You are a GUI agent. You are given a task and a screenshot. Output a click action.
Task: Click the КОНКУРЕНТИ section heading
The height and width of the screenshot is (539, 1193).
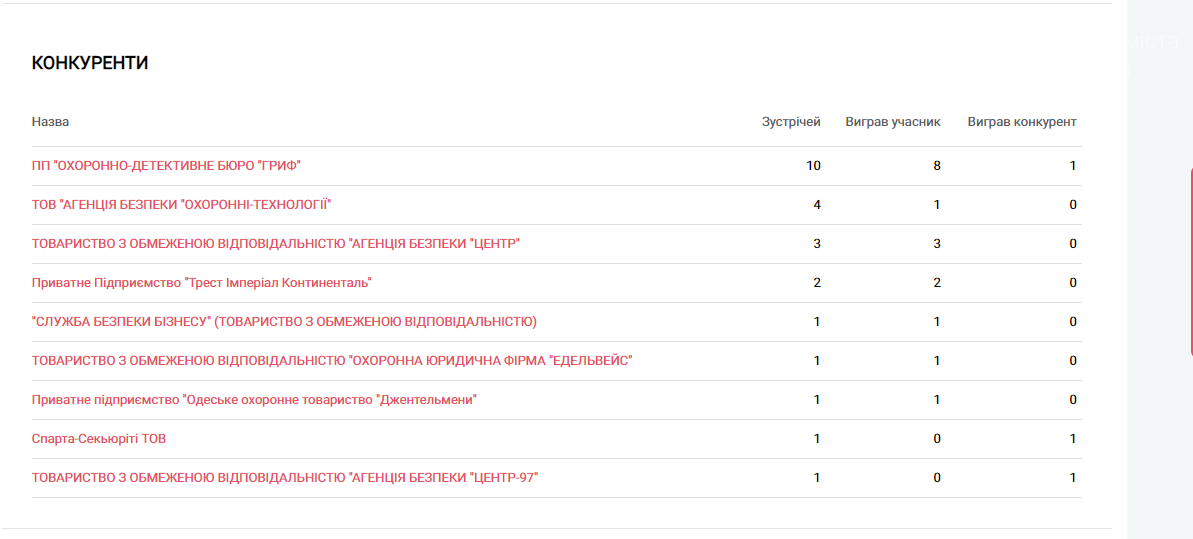click(90, 64)
